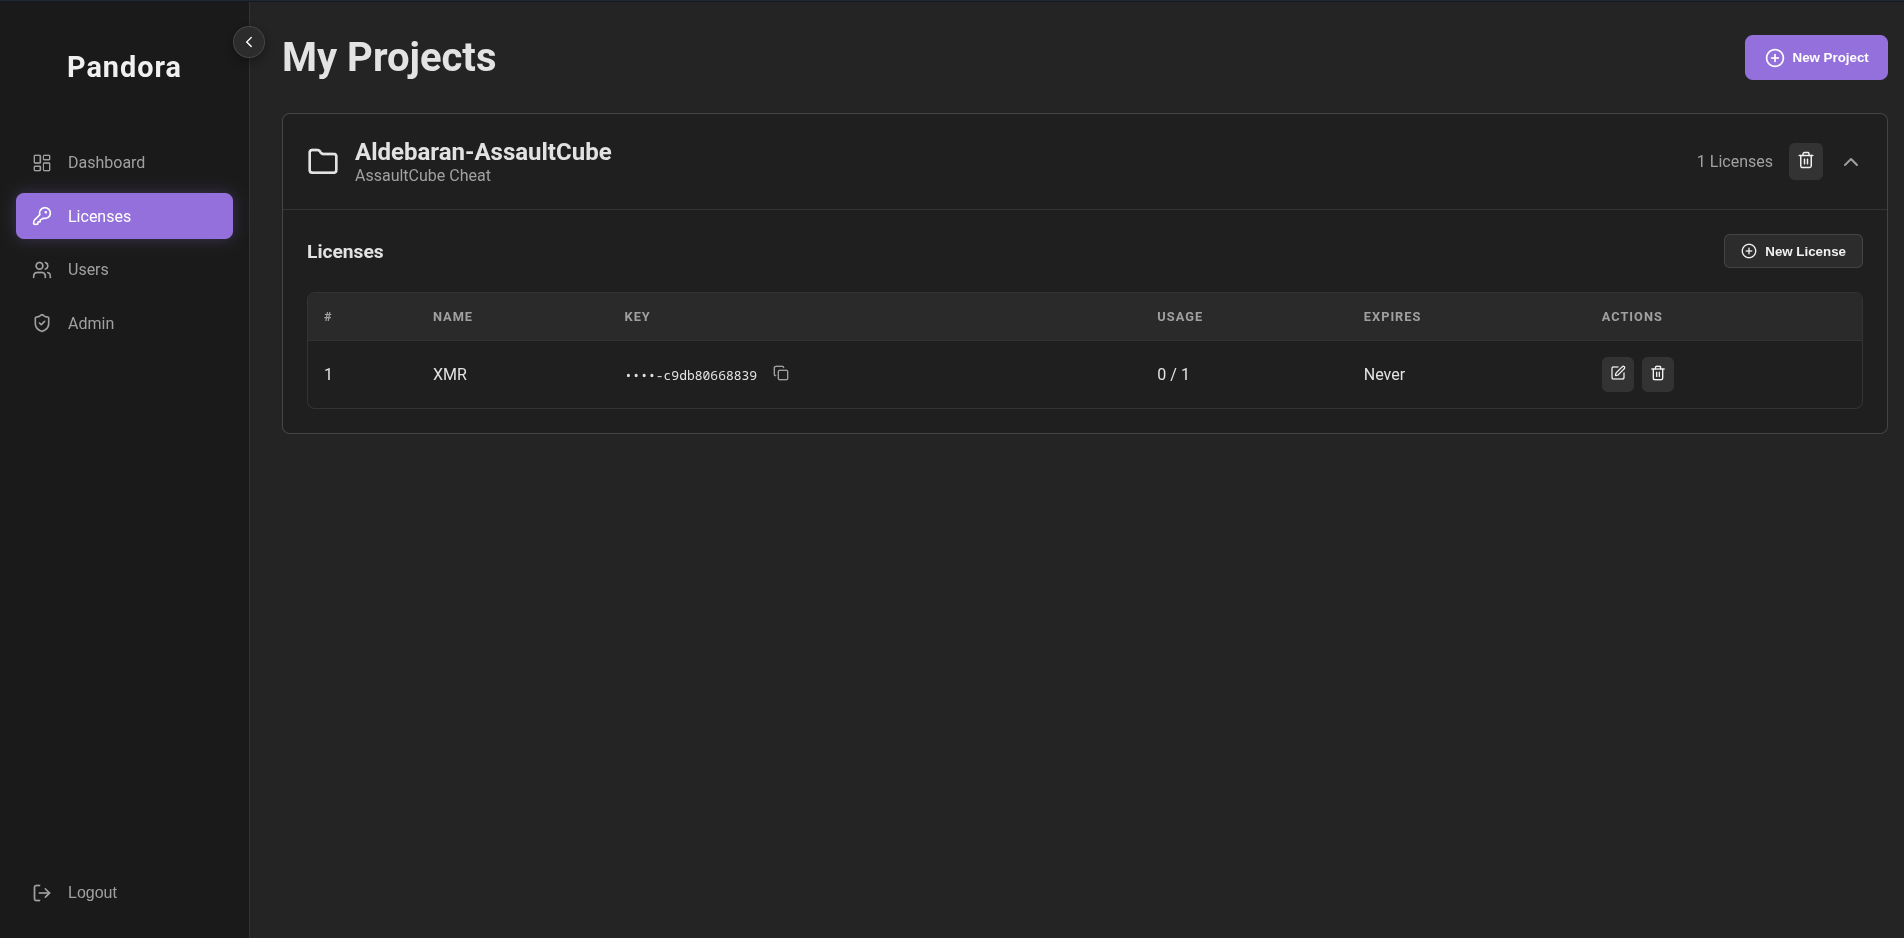The height and width of the screenshot is (938, 1904).
Task: Click the EXPIRES column header
Action: (1392, 317)
